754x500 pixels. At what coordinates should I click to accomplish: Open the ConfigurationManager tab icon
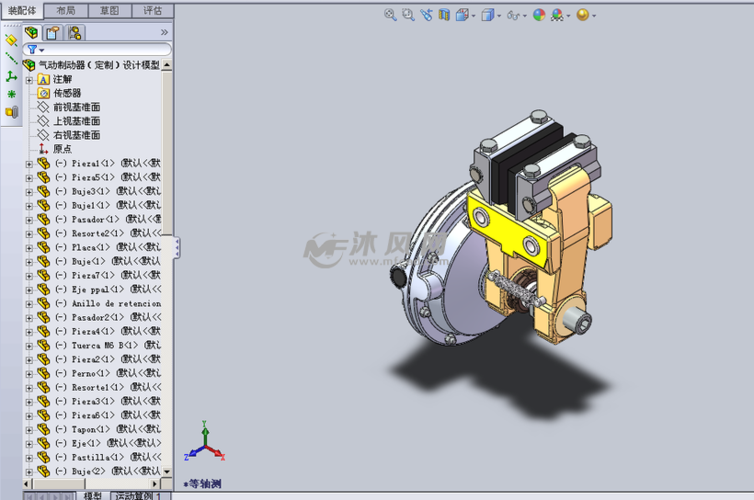pos(75,33)
